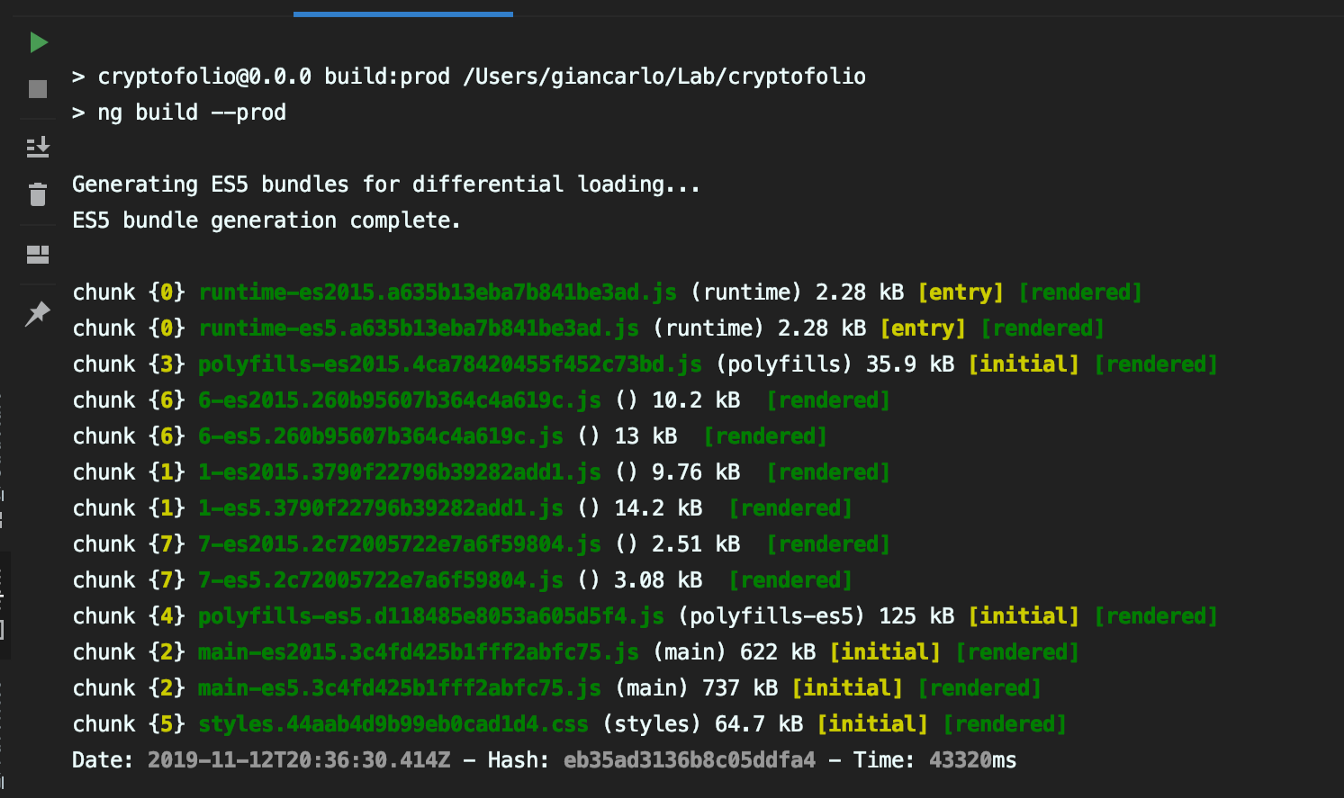The width and height of the screenshot is (1344, 798).
Task: Rerun the build with the green play icon
Action: pyautogui.click(x=38, y=42)
